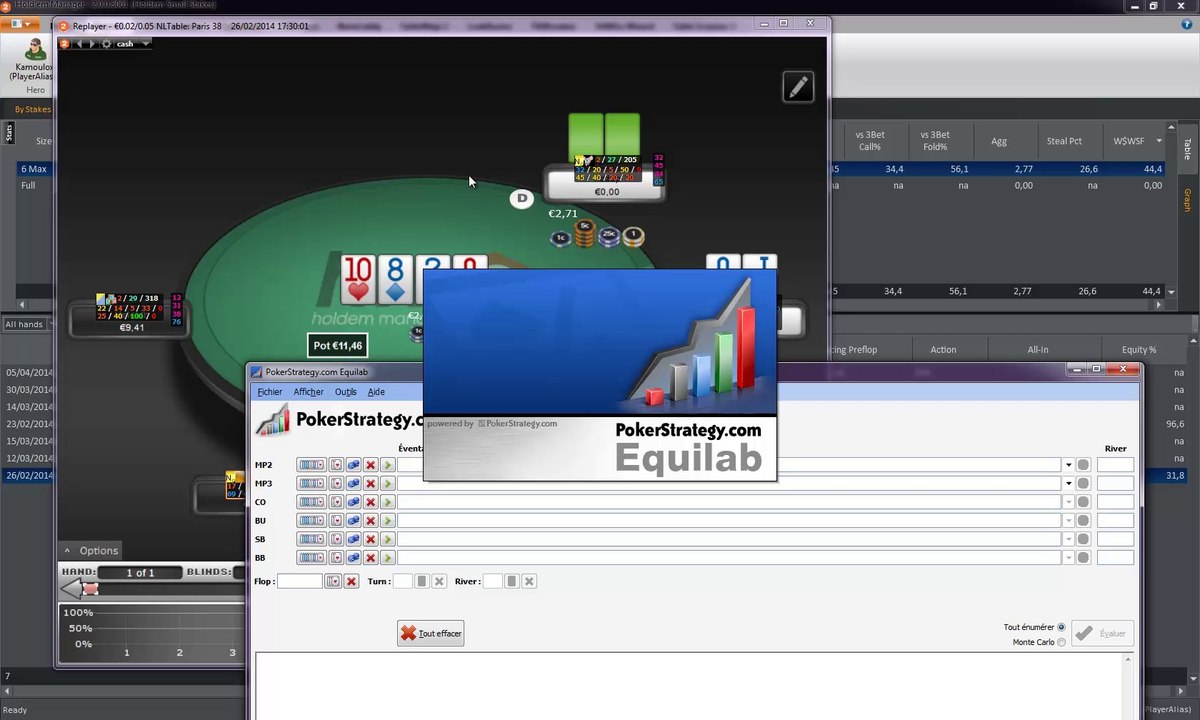This screenshot has height=720, width=1200.
Task: Expand CO range dropdown arrow
Action: click(1068, 502)
